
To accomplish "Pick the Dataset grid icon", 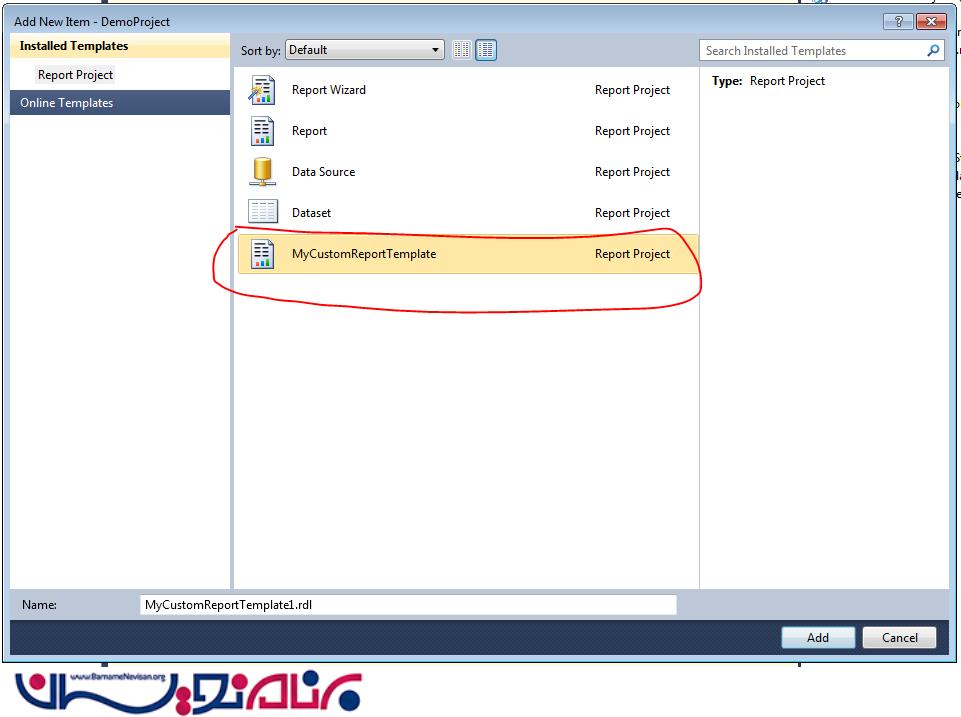I will point(263,211).
